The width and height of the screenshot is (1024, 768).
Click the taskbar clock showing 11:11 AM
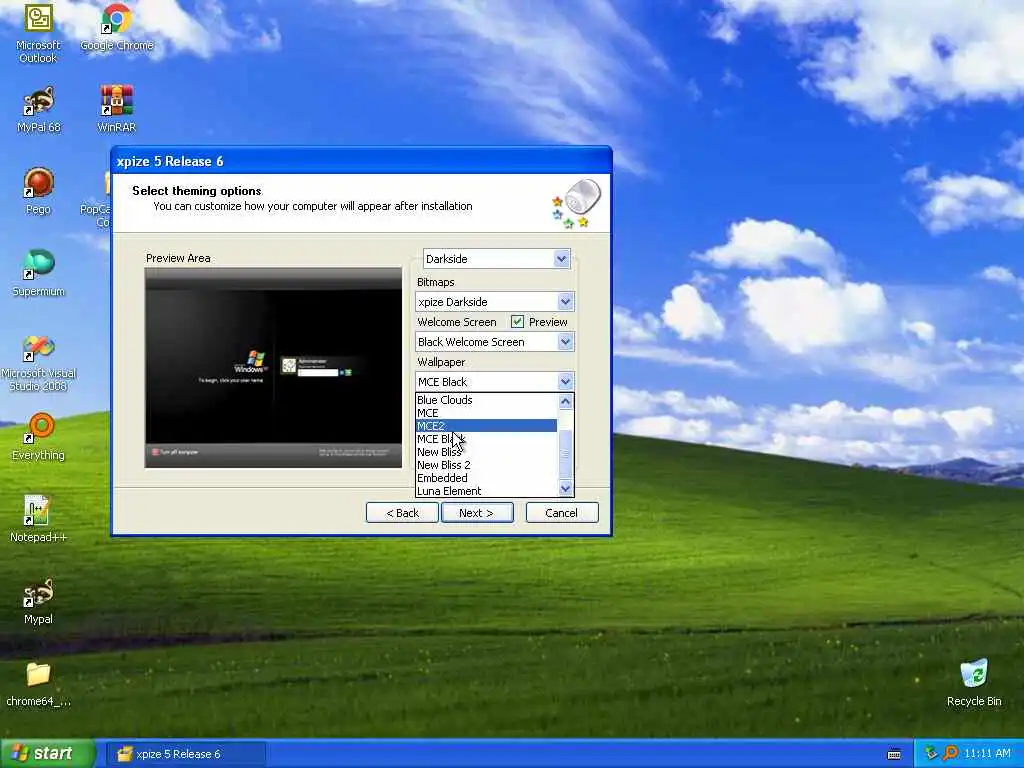tap(987, 753)
